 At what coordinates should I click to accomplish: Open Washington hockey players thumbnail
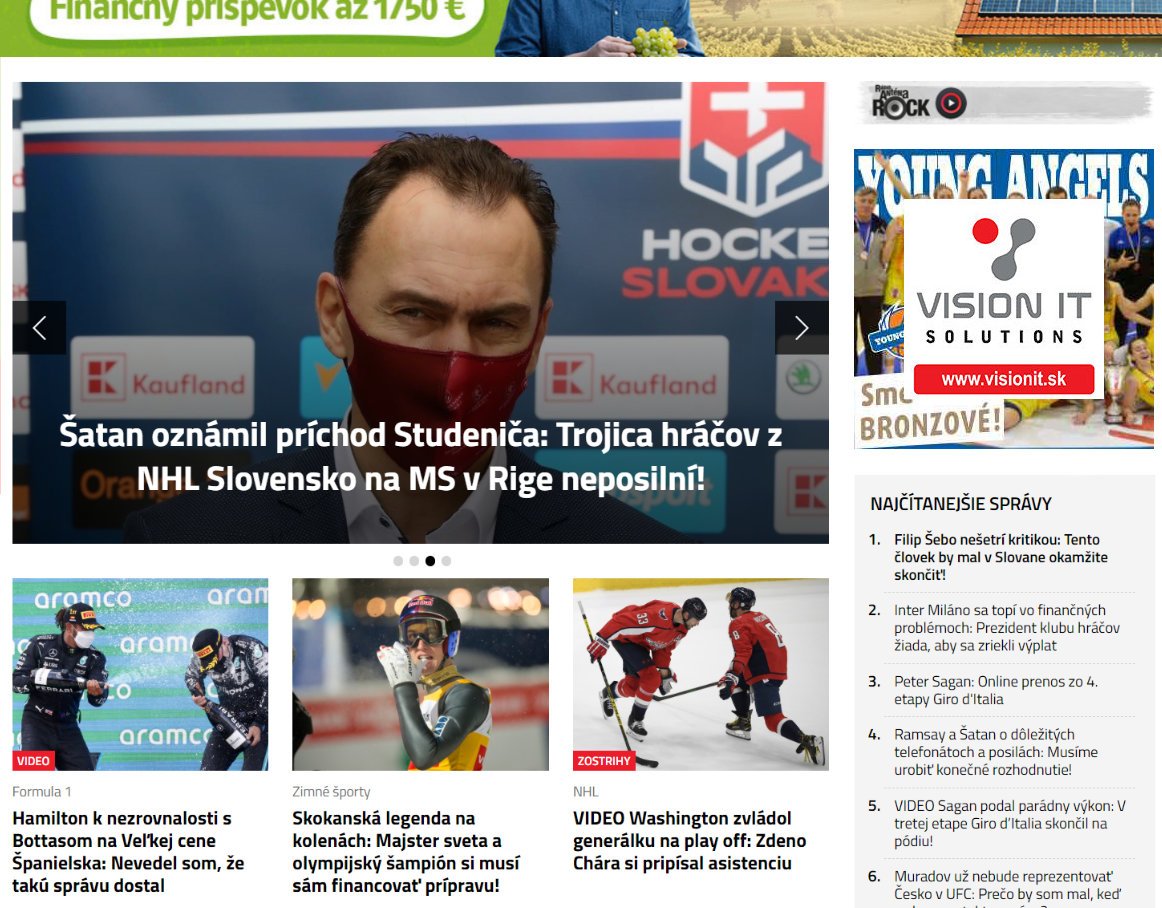pos(701,675)
